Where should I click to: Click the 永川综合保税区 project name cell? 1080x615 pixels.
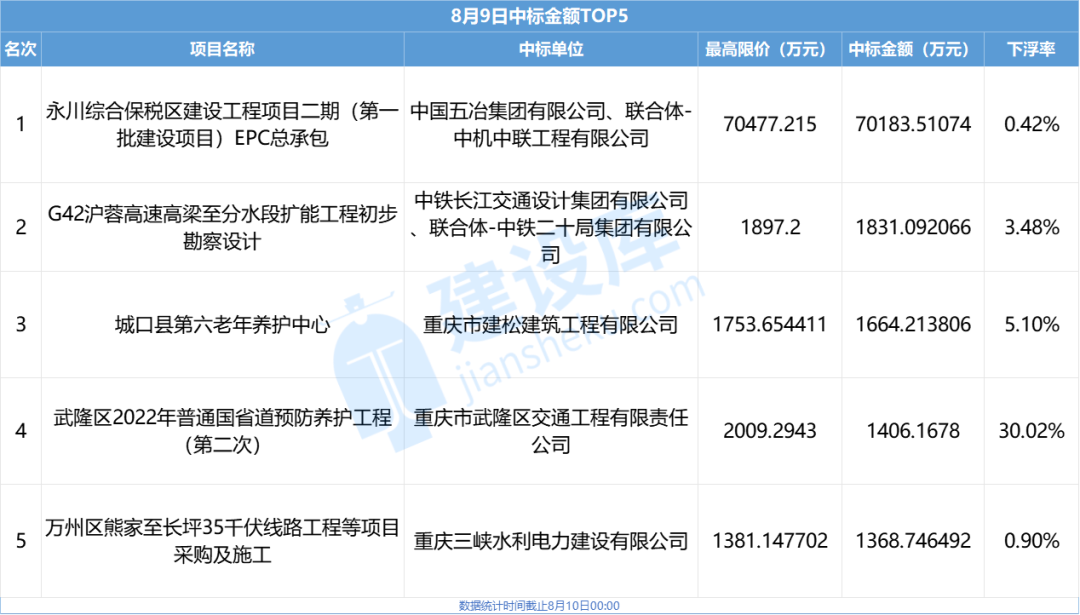tap(220, 123)
